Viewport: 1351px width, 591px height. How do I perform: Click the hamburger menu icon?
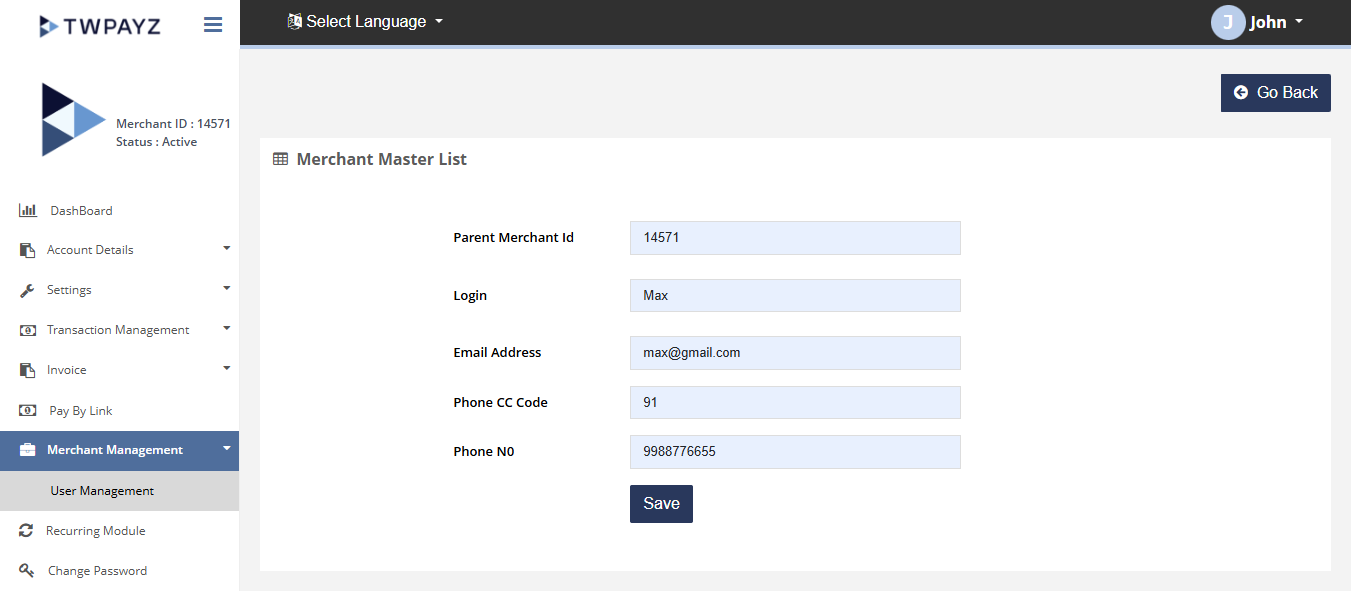click(x=213, y=25)
